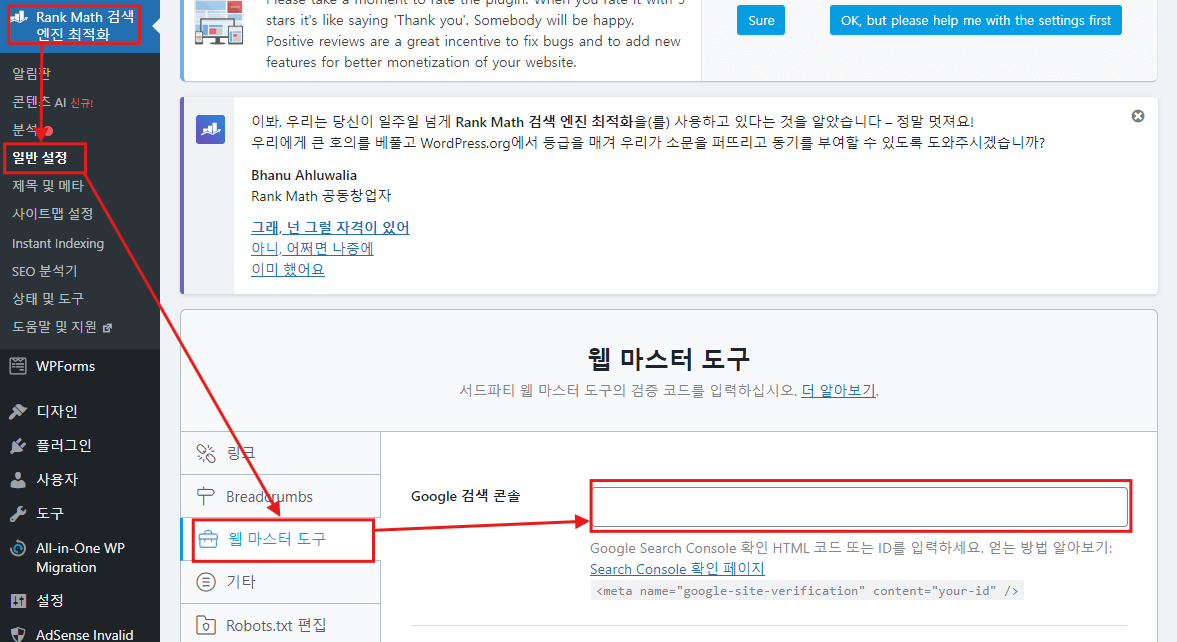Click the WPForms icon in the sidebar

(x=18, y=366)
